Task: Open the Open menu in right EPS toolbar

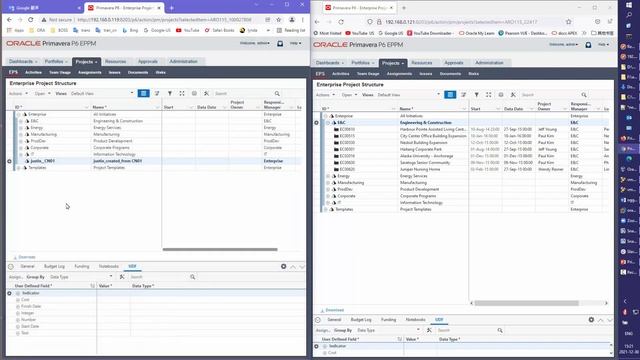Action: click(349, 95)
